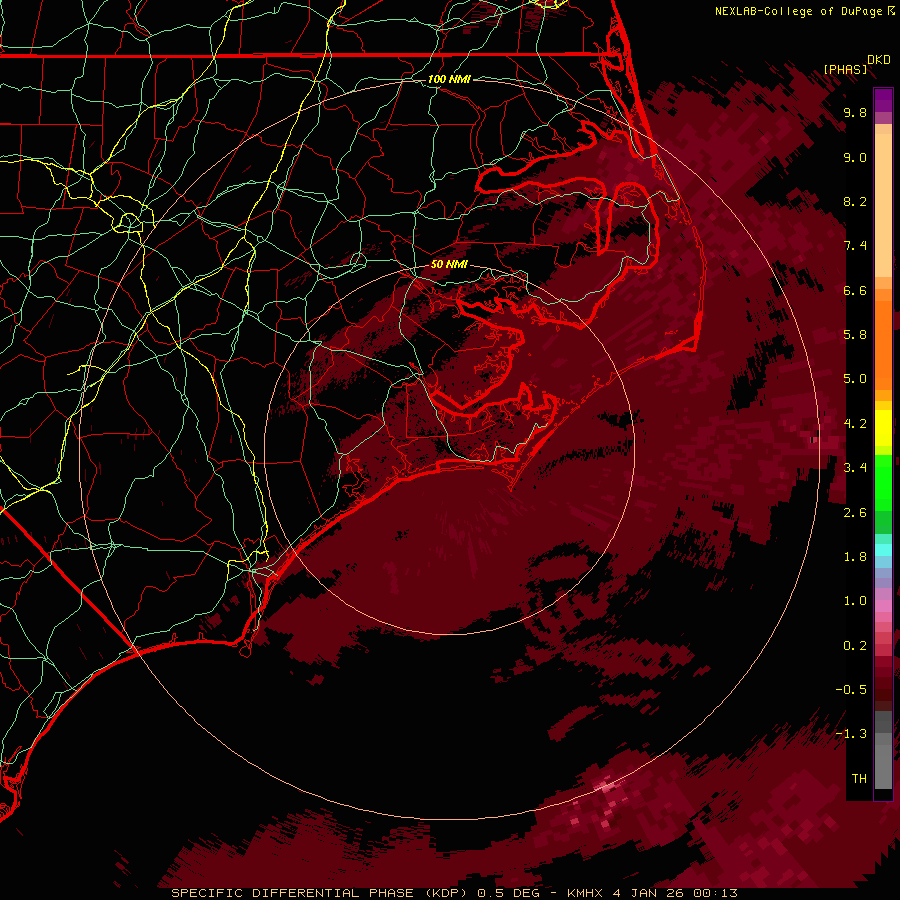The height and width of the screenshot is (900, 900).
Task: Click the 5.8 scale value
Action: 855,335
